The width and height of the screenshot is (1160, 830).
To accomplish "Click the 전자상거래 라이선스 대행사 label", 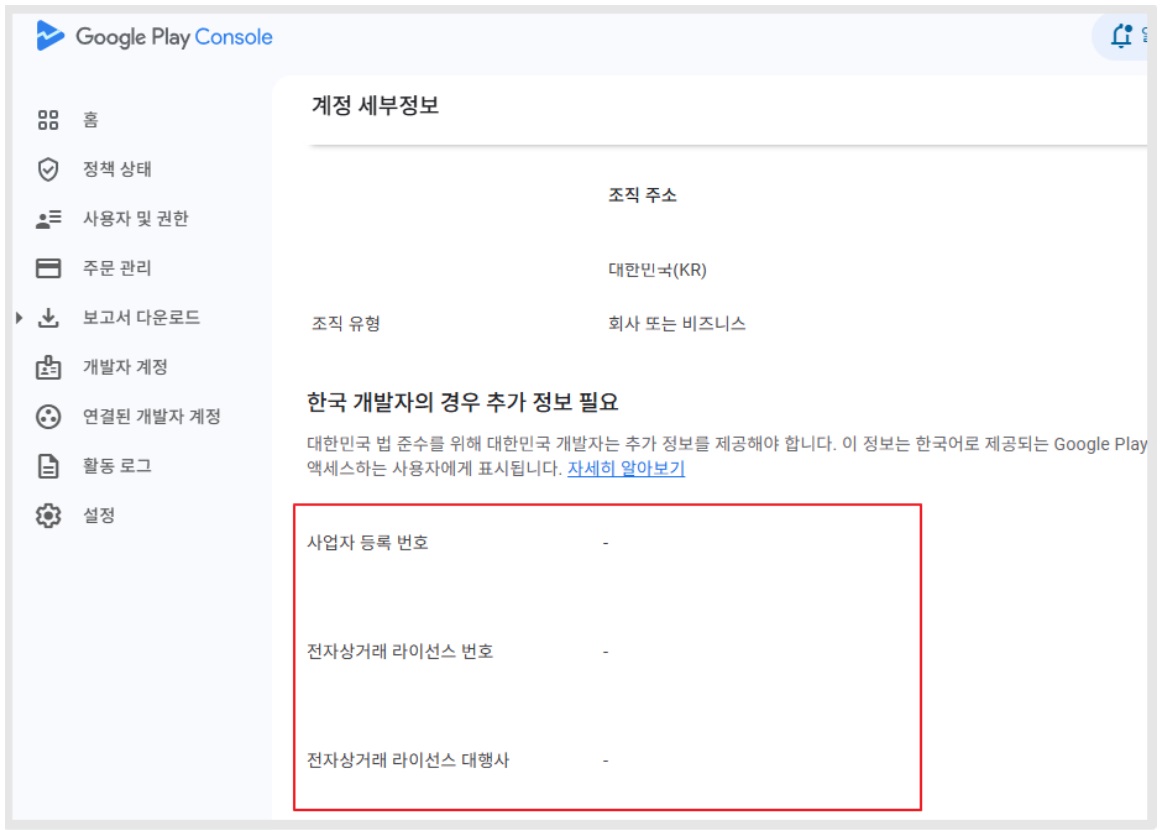I will click(x=408, y=760).
